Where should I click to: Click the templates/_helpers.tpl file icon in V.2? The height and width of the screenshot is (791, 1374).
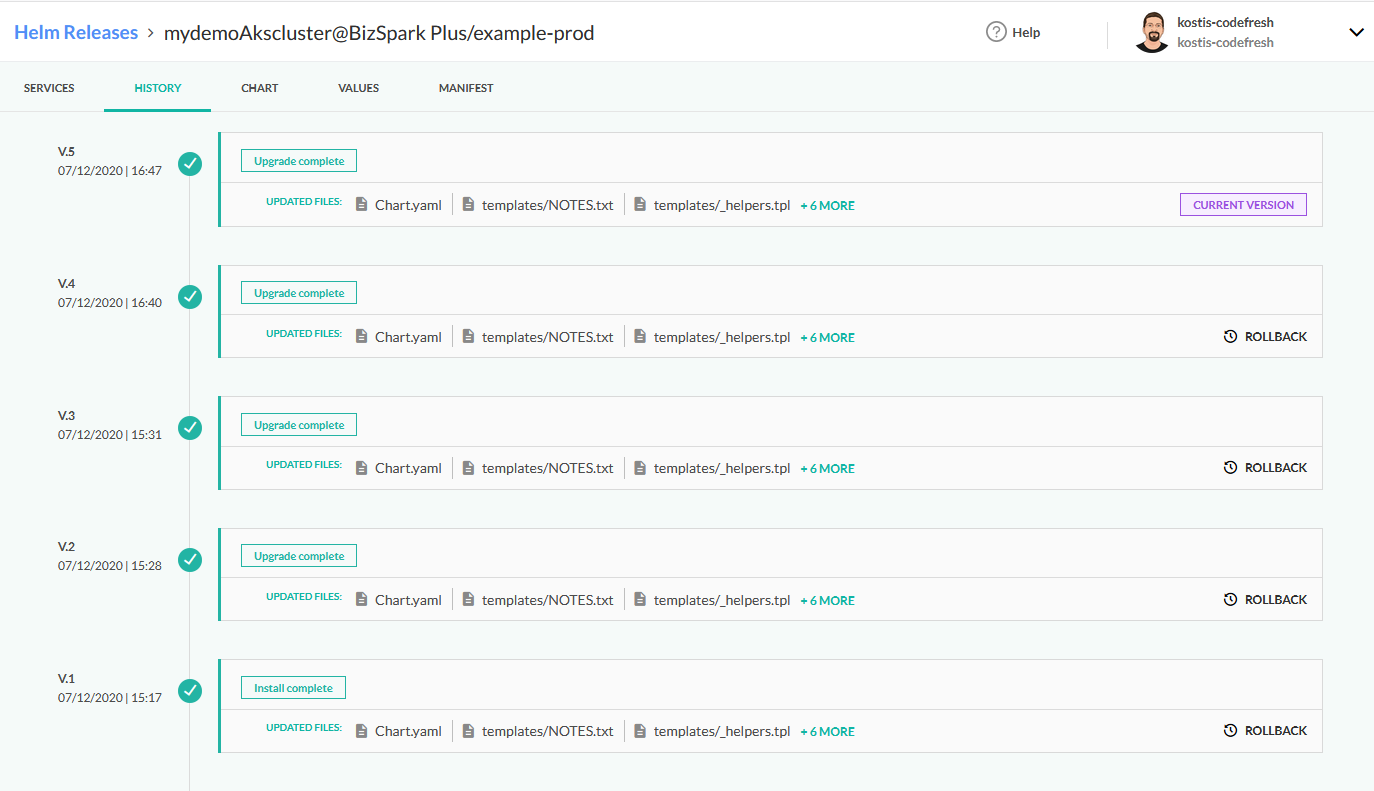click(x=640, y=600)
